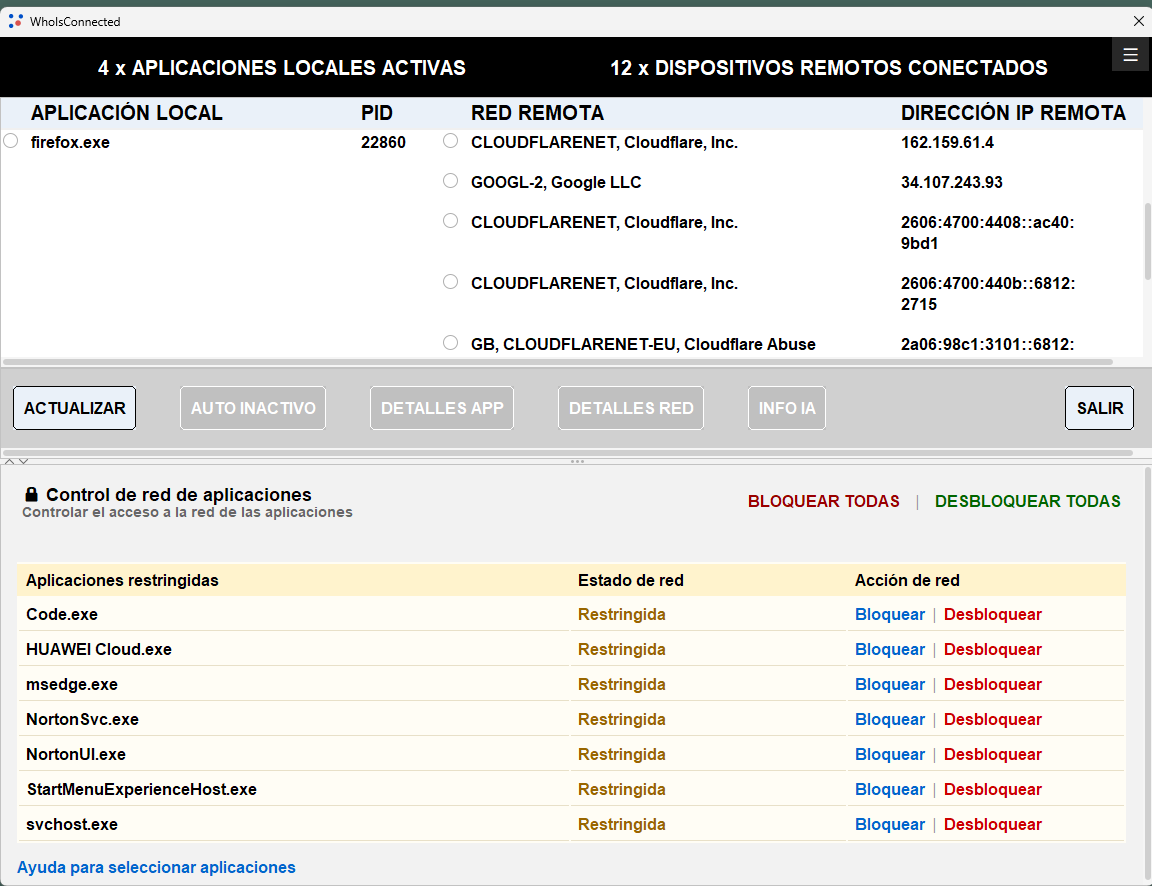The height and width of the screenshot is (886, 1152).
Task: Select radio for IP 162.159.61.4
Action: pos(450,140)
